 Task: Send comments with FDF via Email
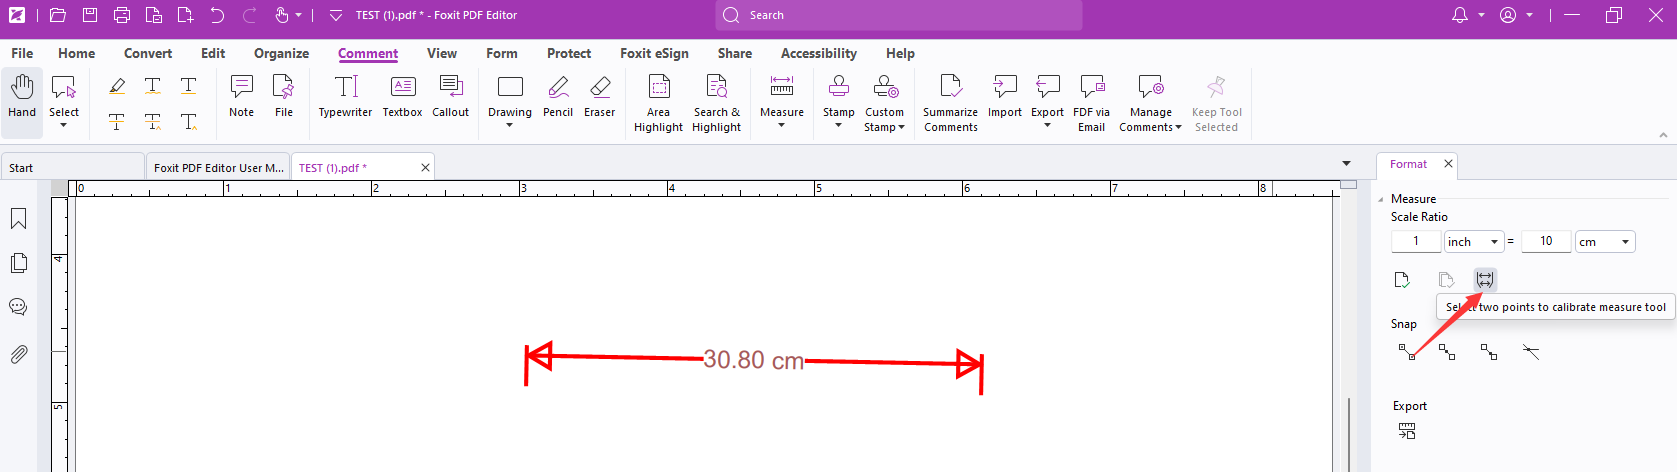click(1092, 103)
